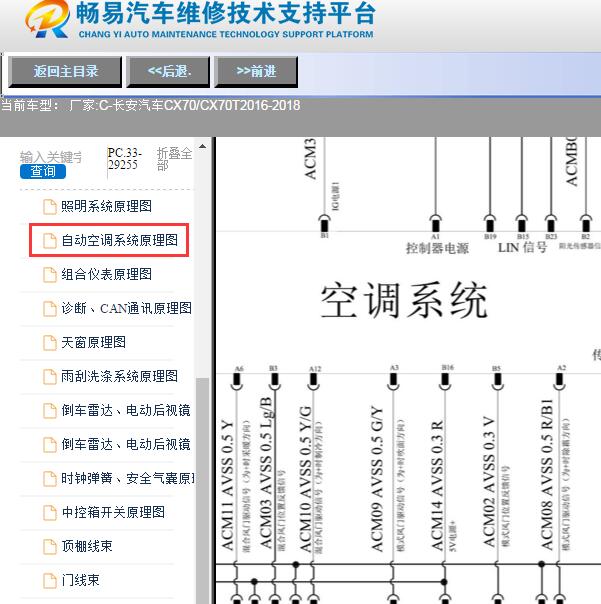Click 折叠全部 collapse all link

pyautogui.click(x=174, y=159)
